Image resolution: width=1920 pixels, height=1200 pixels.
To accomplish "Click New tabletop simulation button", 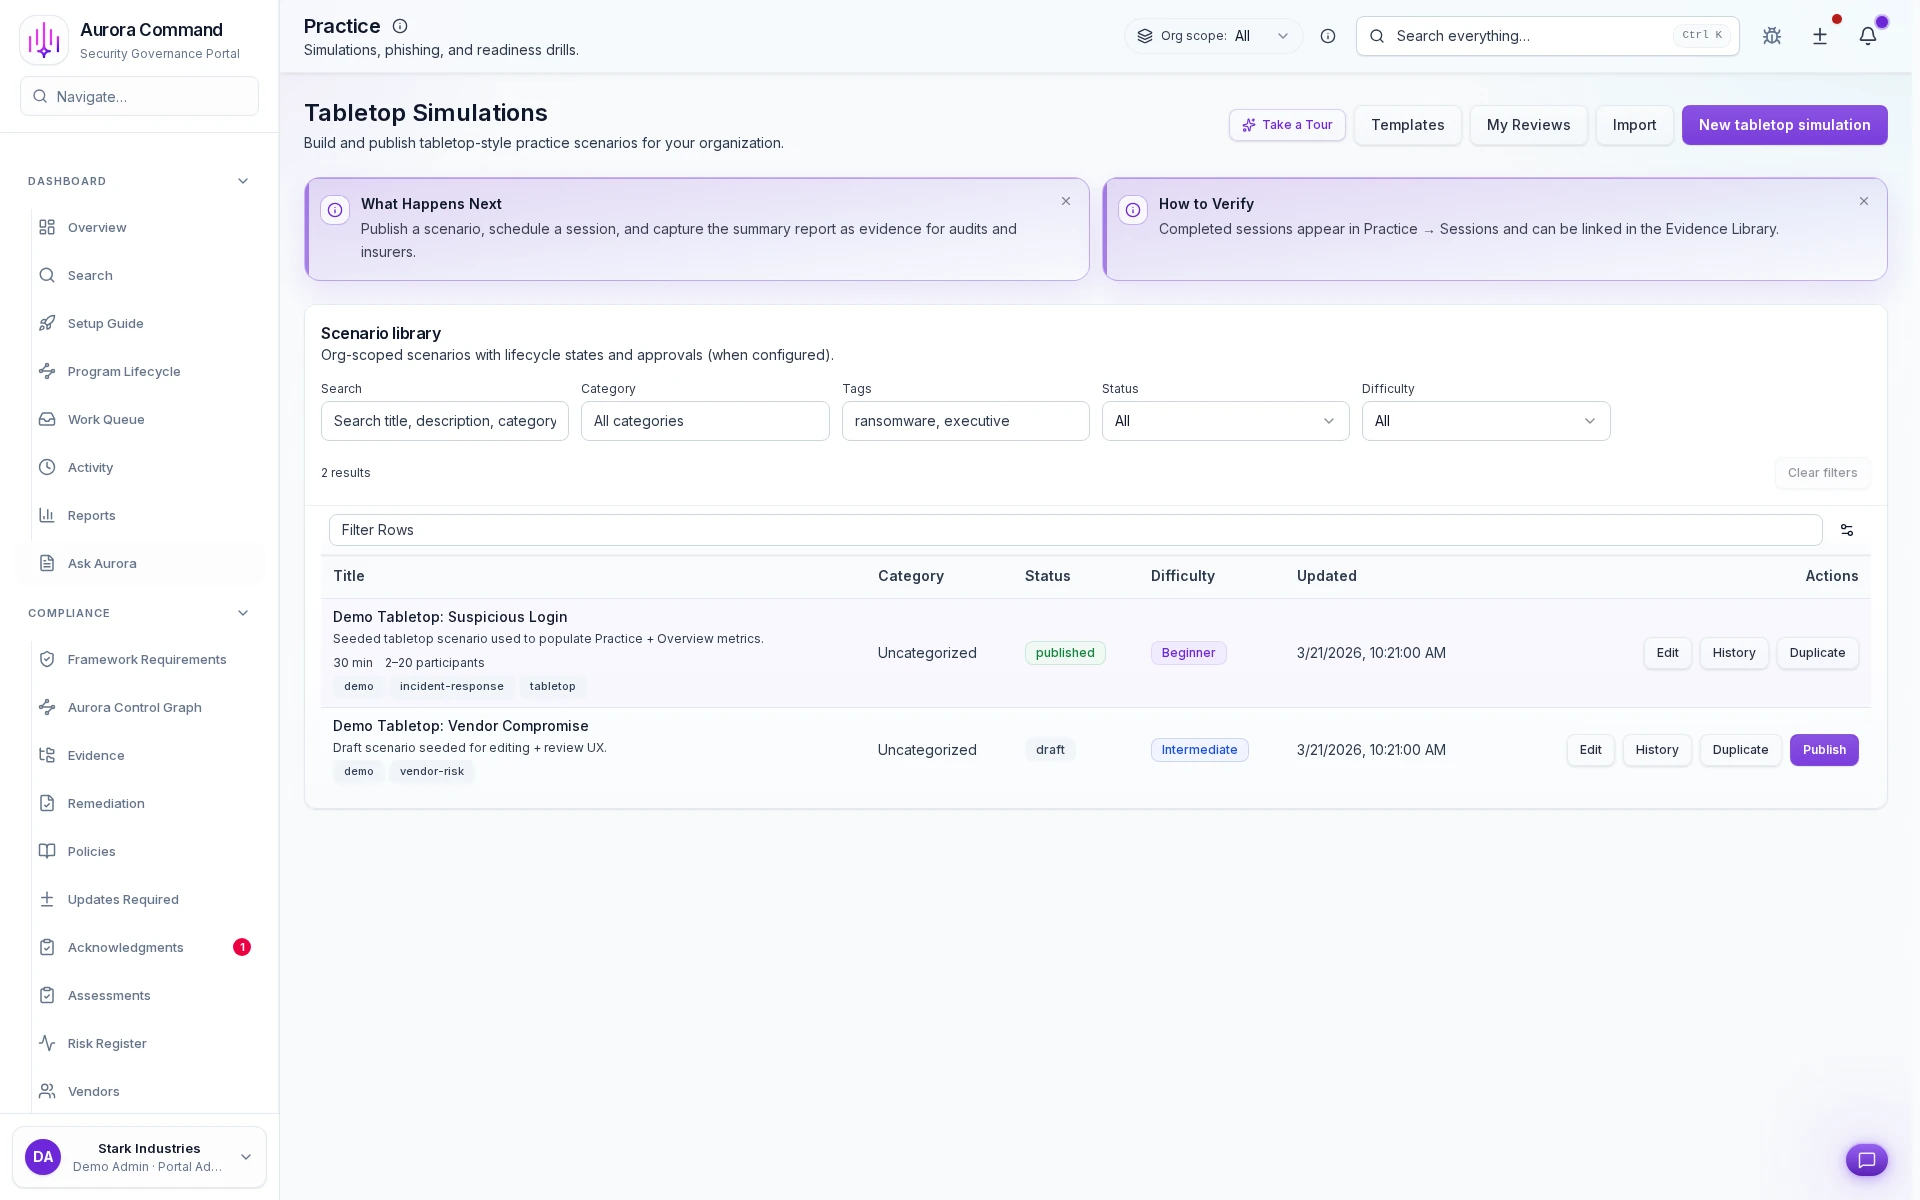I will 1784,125.
